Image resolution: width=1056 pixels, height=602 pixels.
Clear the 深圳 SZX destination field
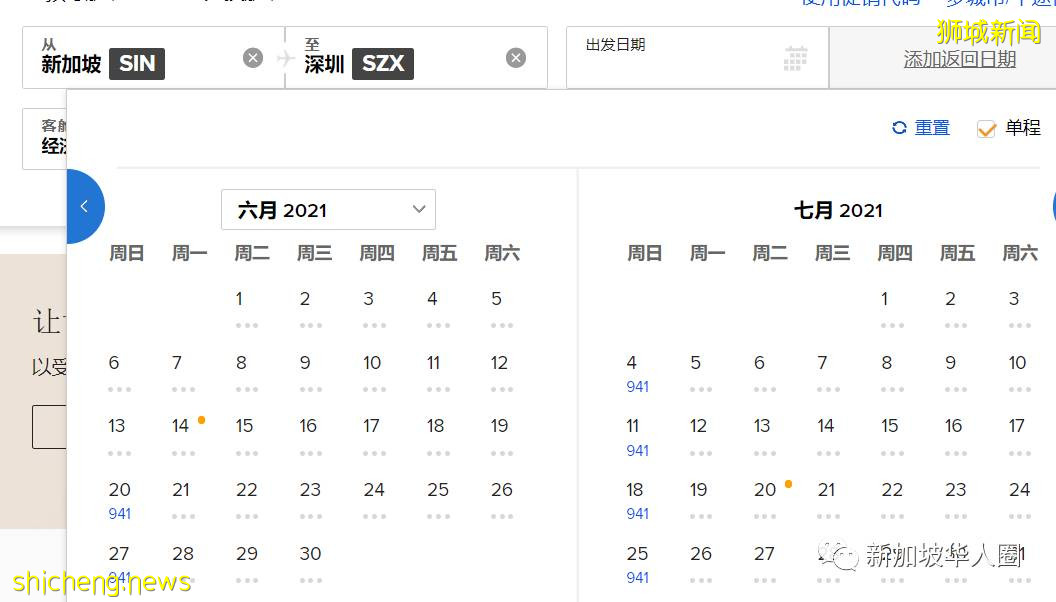tap(516, 57)
